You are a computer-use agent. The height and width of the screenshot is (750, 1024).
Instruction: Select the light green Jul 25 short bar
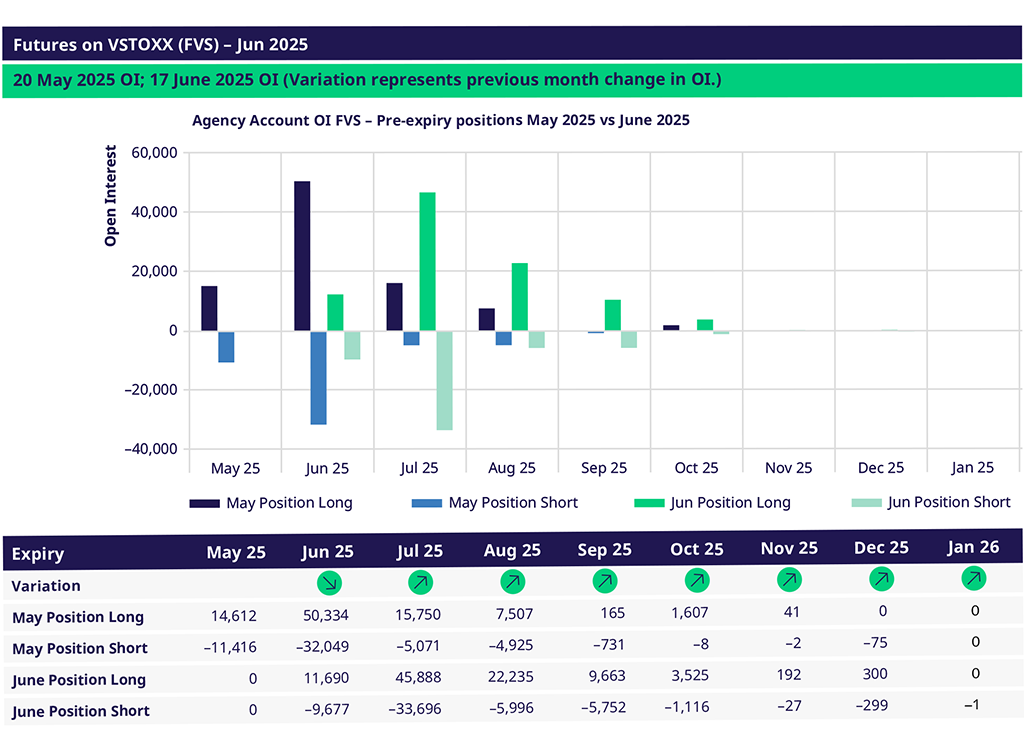pos(444,380)
